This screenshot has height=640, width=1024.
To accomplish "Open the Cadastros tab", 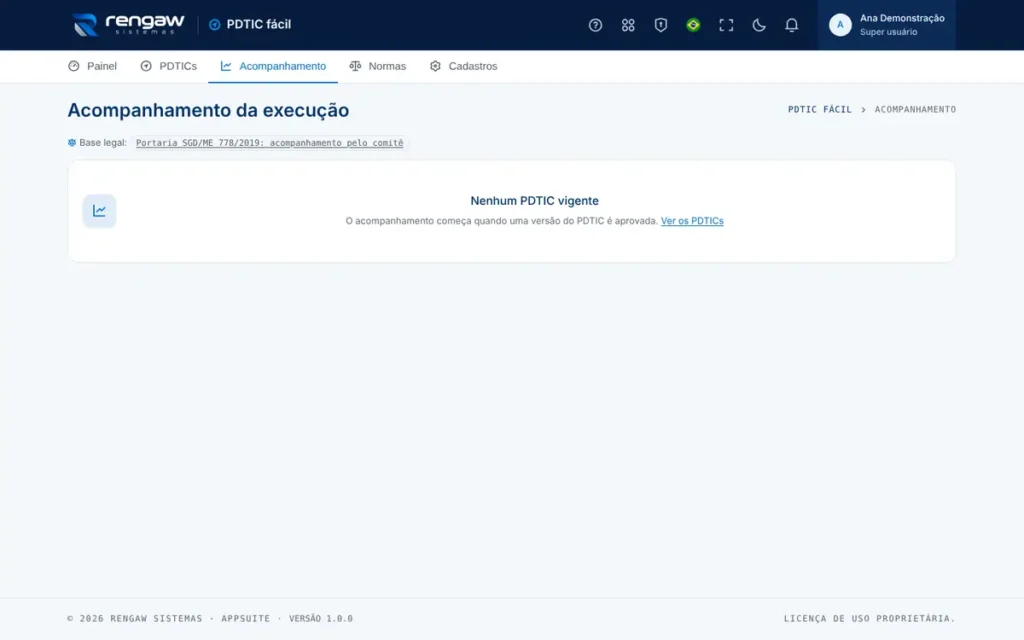I will [463, 66].
